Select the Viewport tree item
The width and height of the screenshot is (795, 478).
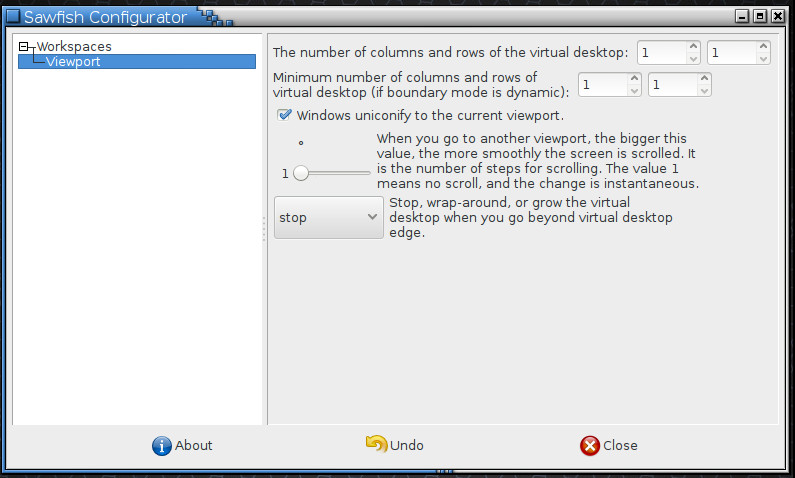click(x=137, y=62)
